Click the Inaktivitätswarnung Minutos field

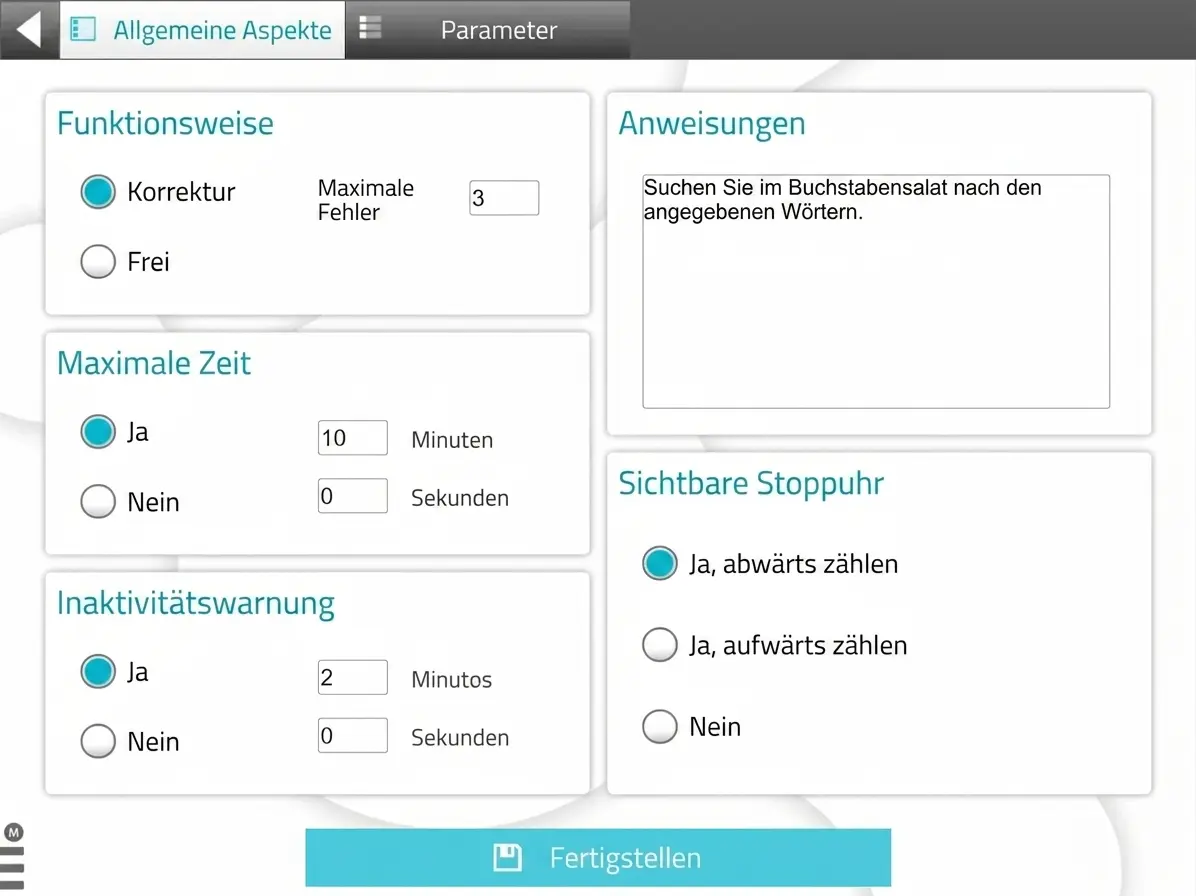pyautogui.click(x=352, y=677)
